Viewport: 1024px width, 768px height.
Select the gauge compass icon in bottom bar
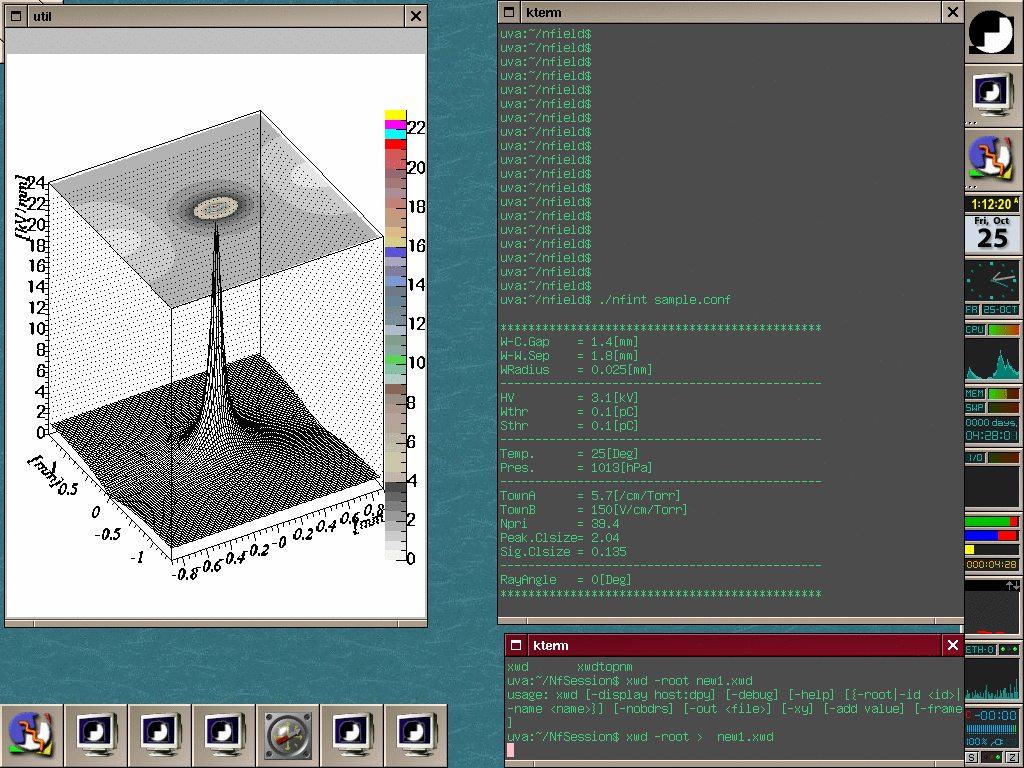click(x=288, y=736)
